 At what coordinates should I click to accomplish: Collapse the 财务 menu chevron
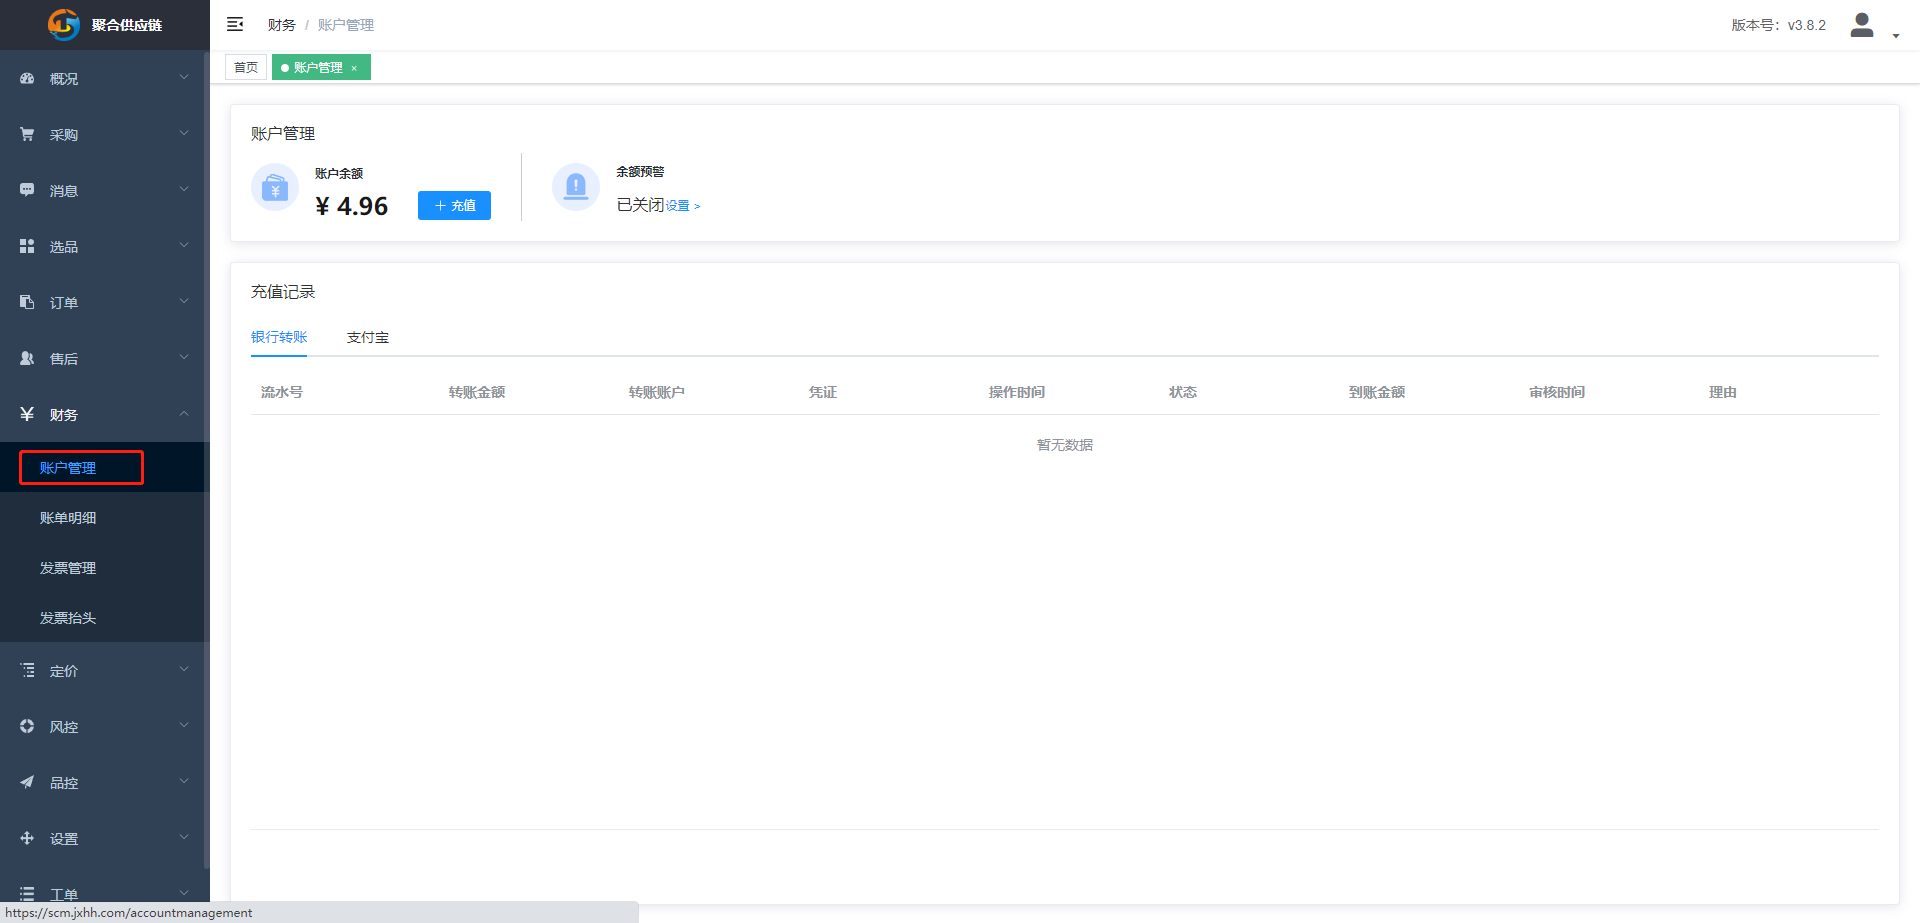tap(184, 413)
